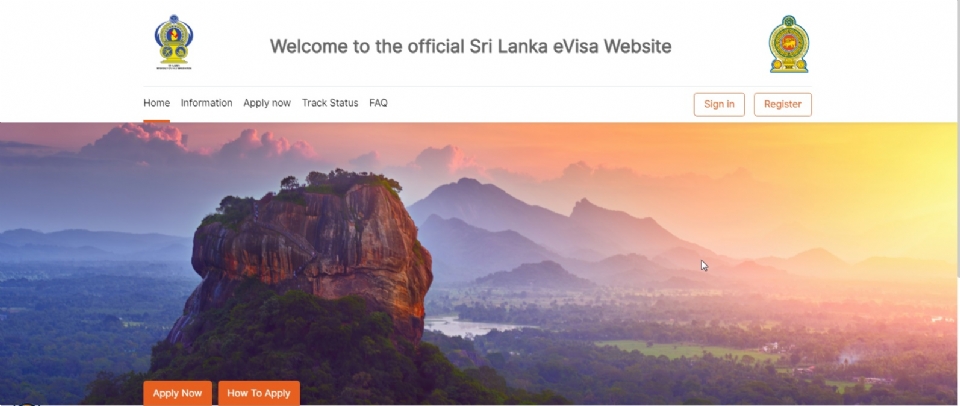Open the FAQ navigation link

[378, 103]
